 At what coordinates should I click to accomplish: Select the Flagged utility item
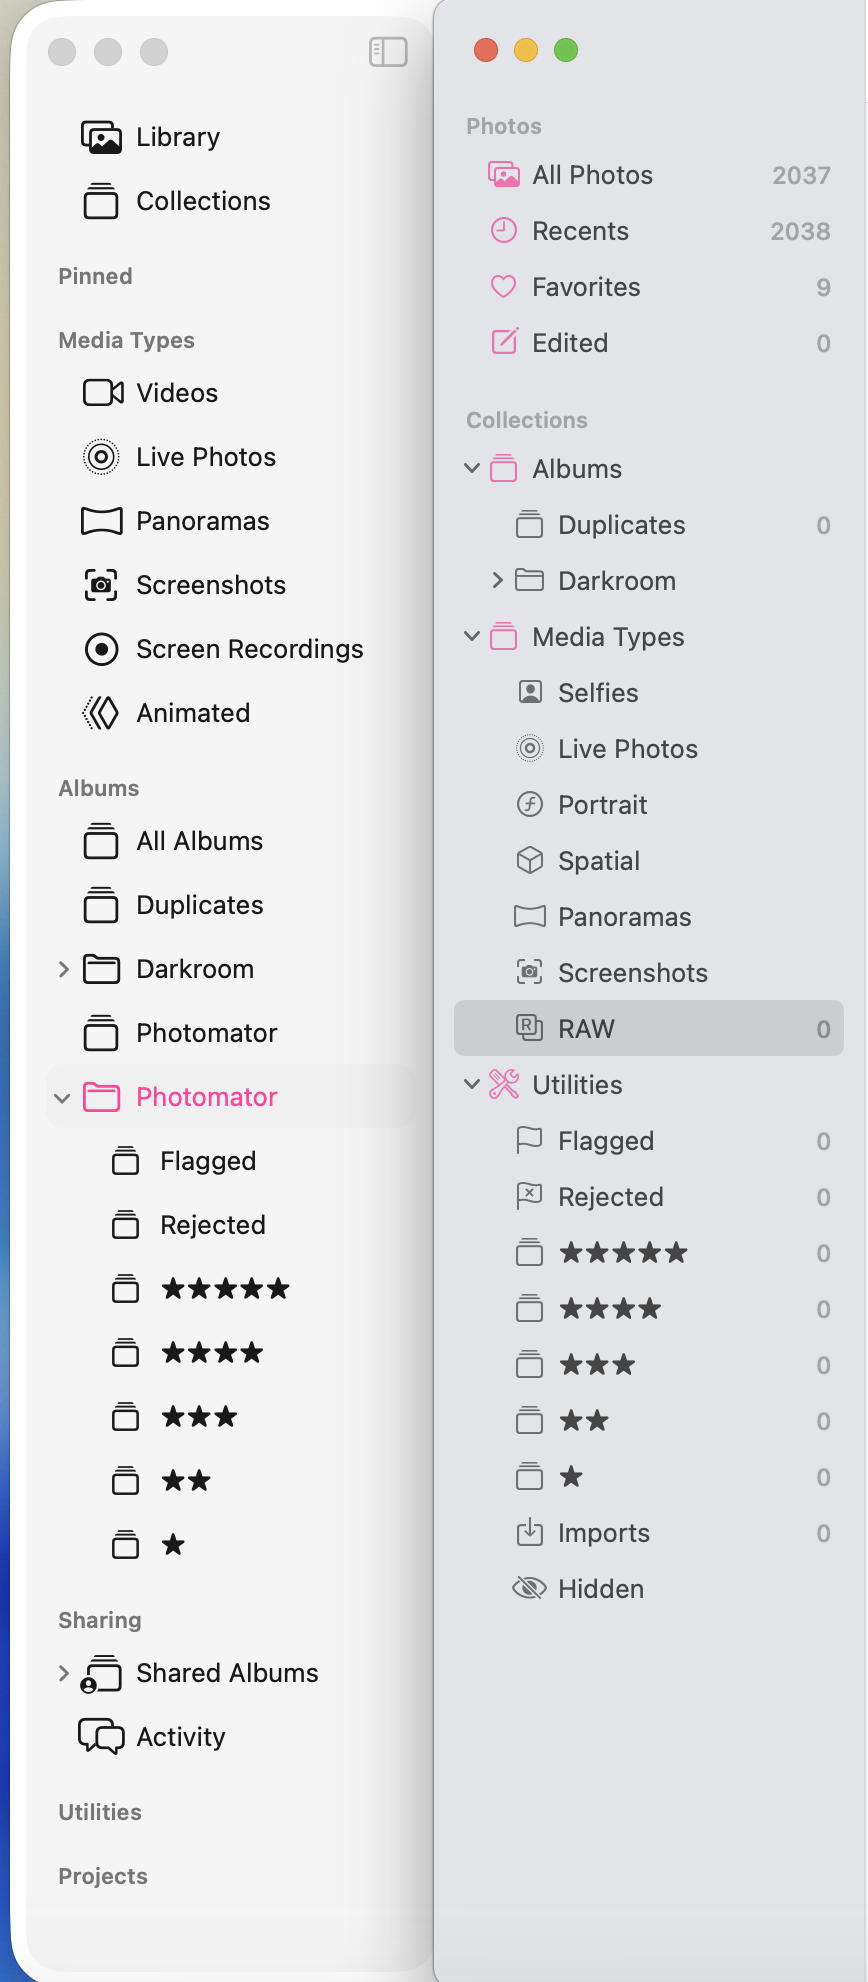point(605,1140)
